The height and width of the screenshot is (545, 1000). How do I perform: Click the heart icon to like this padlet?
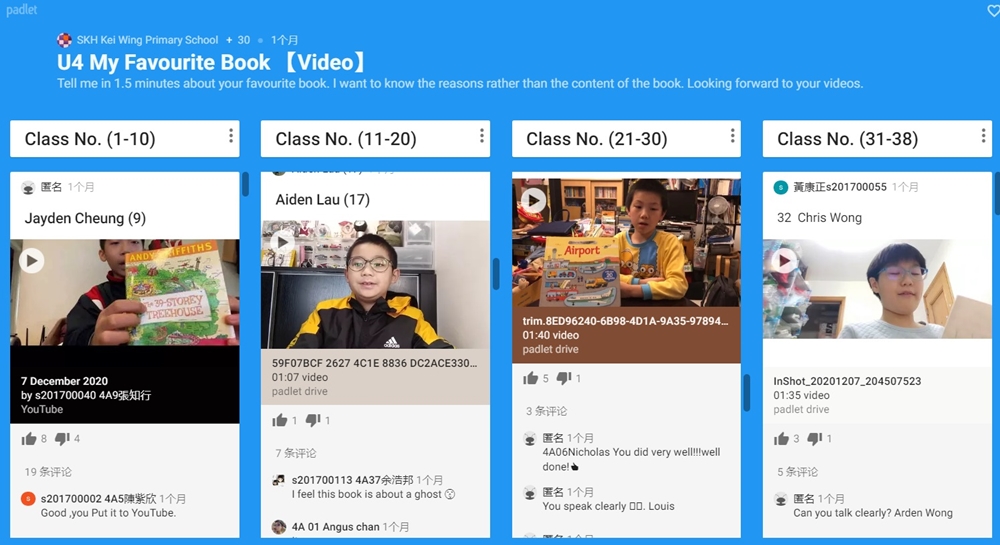[993, 10]
